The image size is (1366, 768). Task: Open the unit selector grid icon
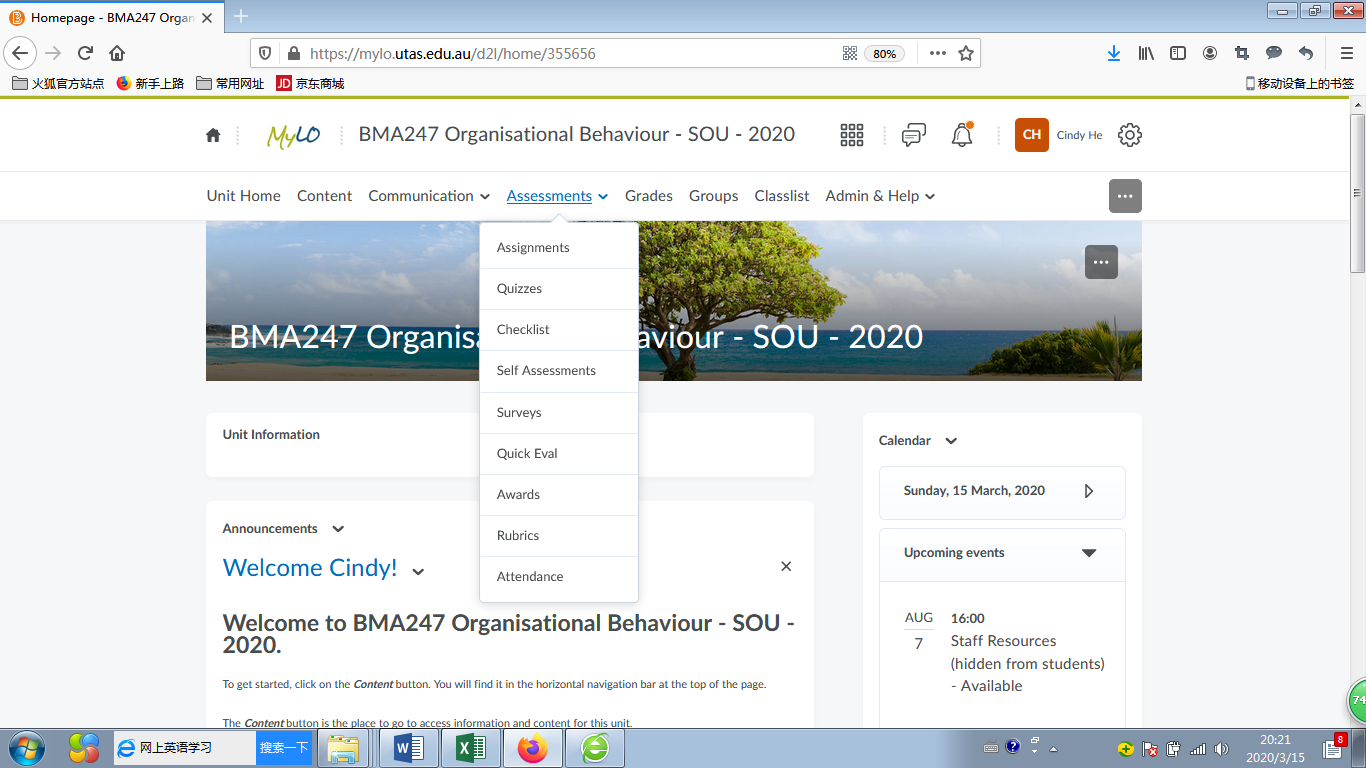click(852, 135)
